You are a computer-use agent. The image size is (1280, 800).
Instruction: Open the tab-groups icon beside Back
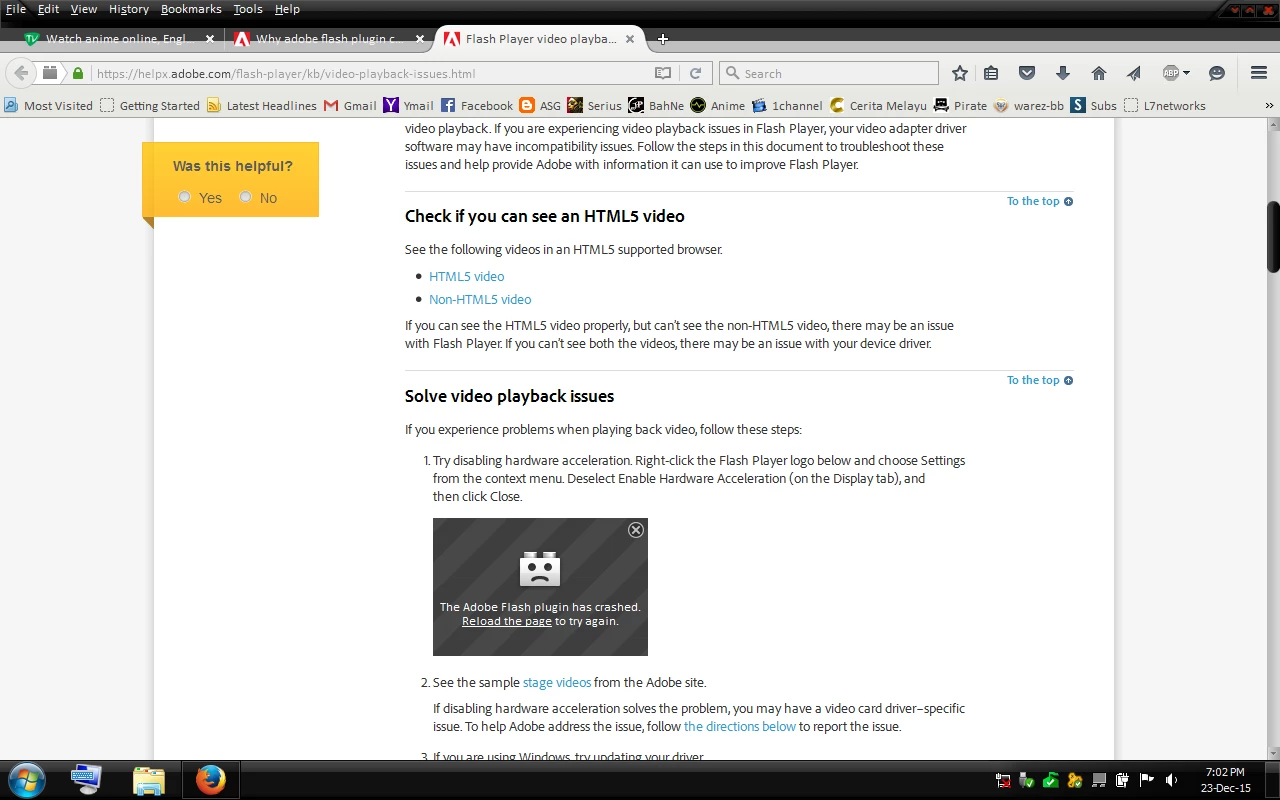(x=49, y=73)
